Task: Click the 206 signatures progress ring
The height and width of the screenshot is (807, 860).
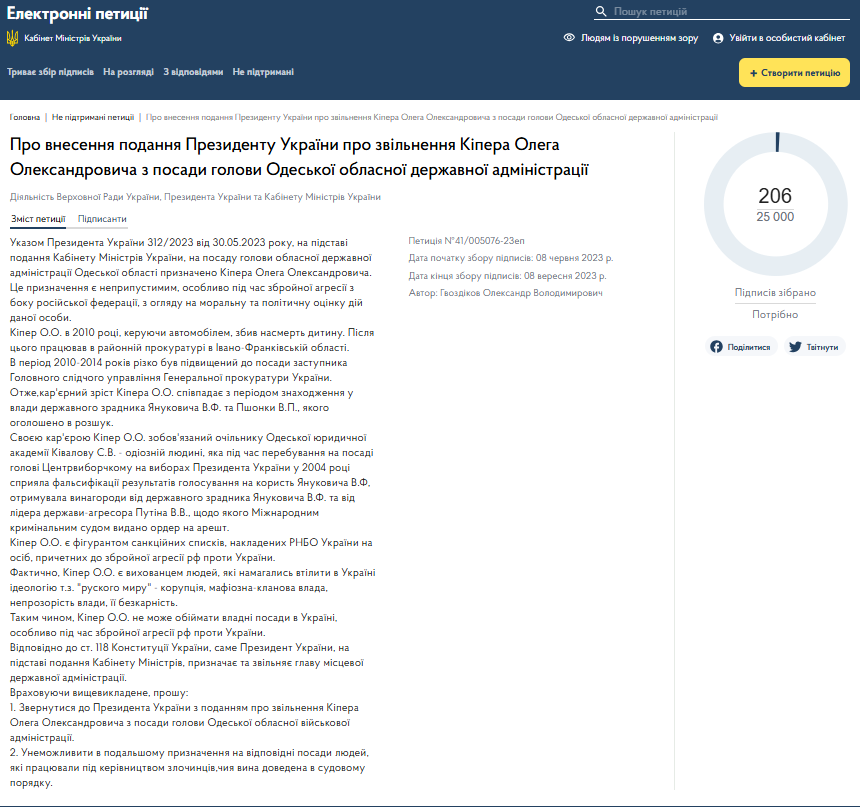Action: coord(775,204)
